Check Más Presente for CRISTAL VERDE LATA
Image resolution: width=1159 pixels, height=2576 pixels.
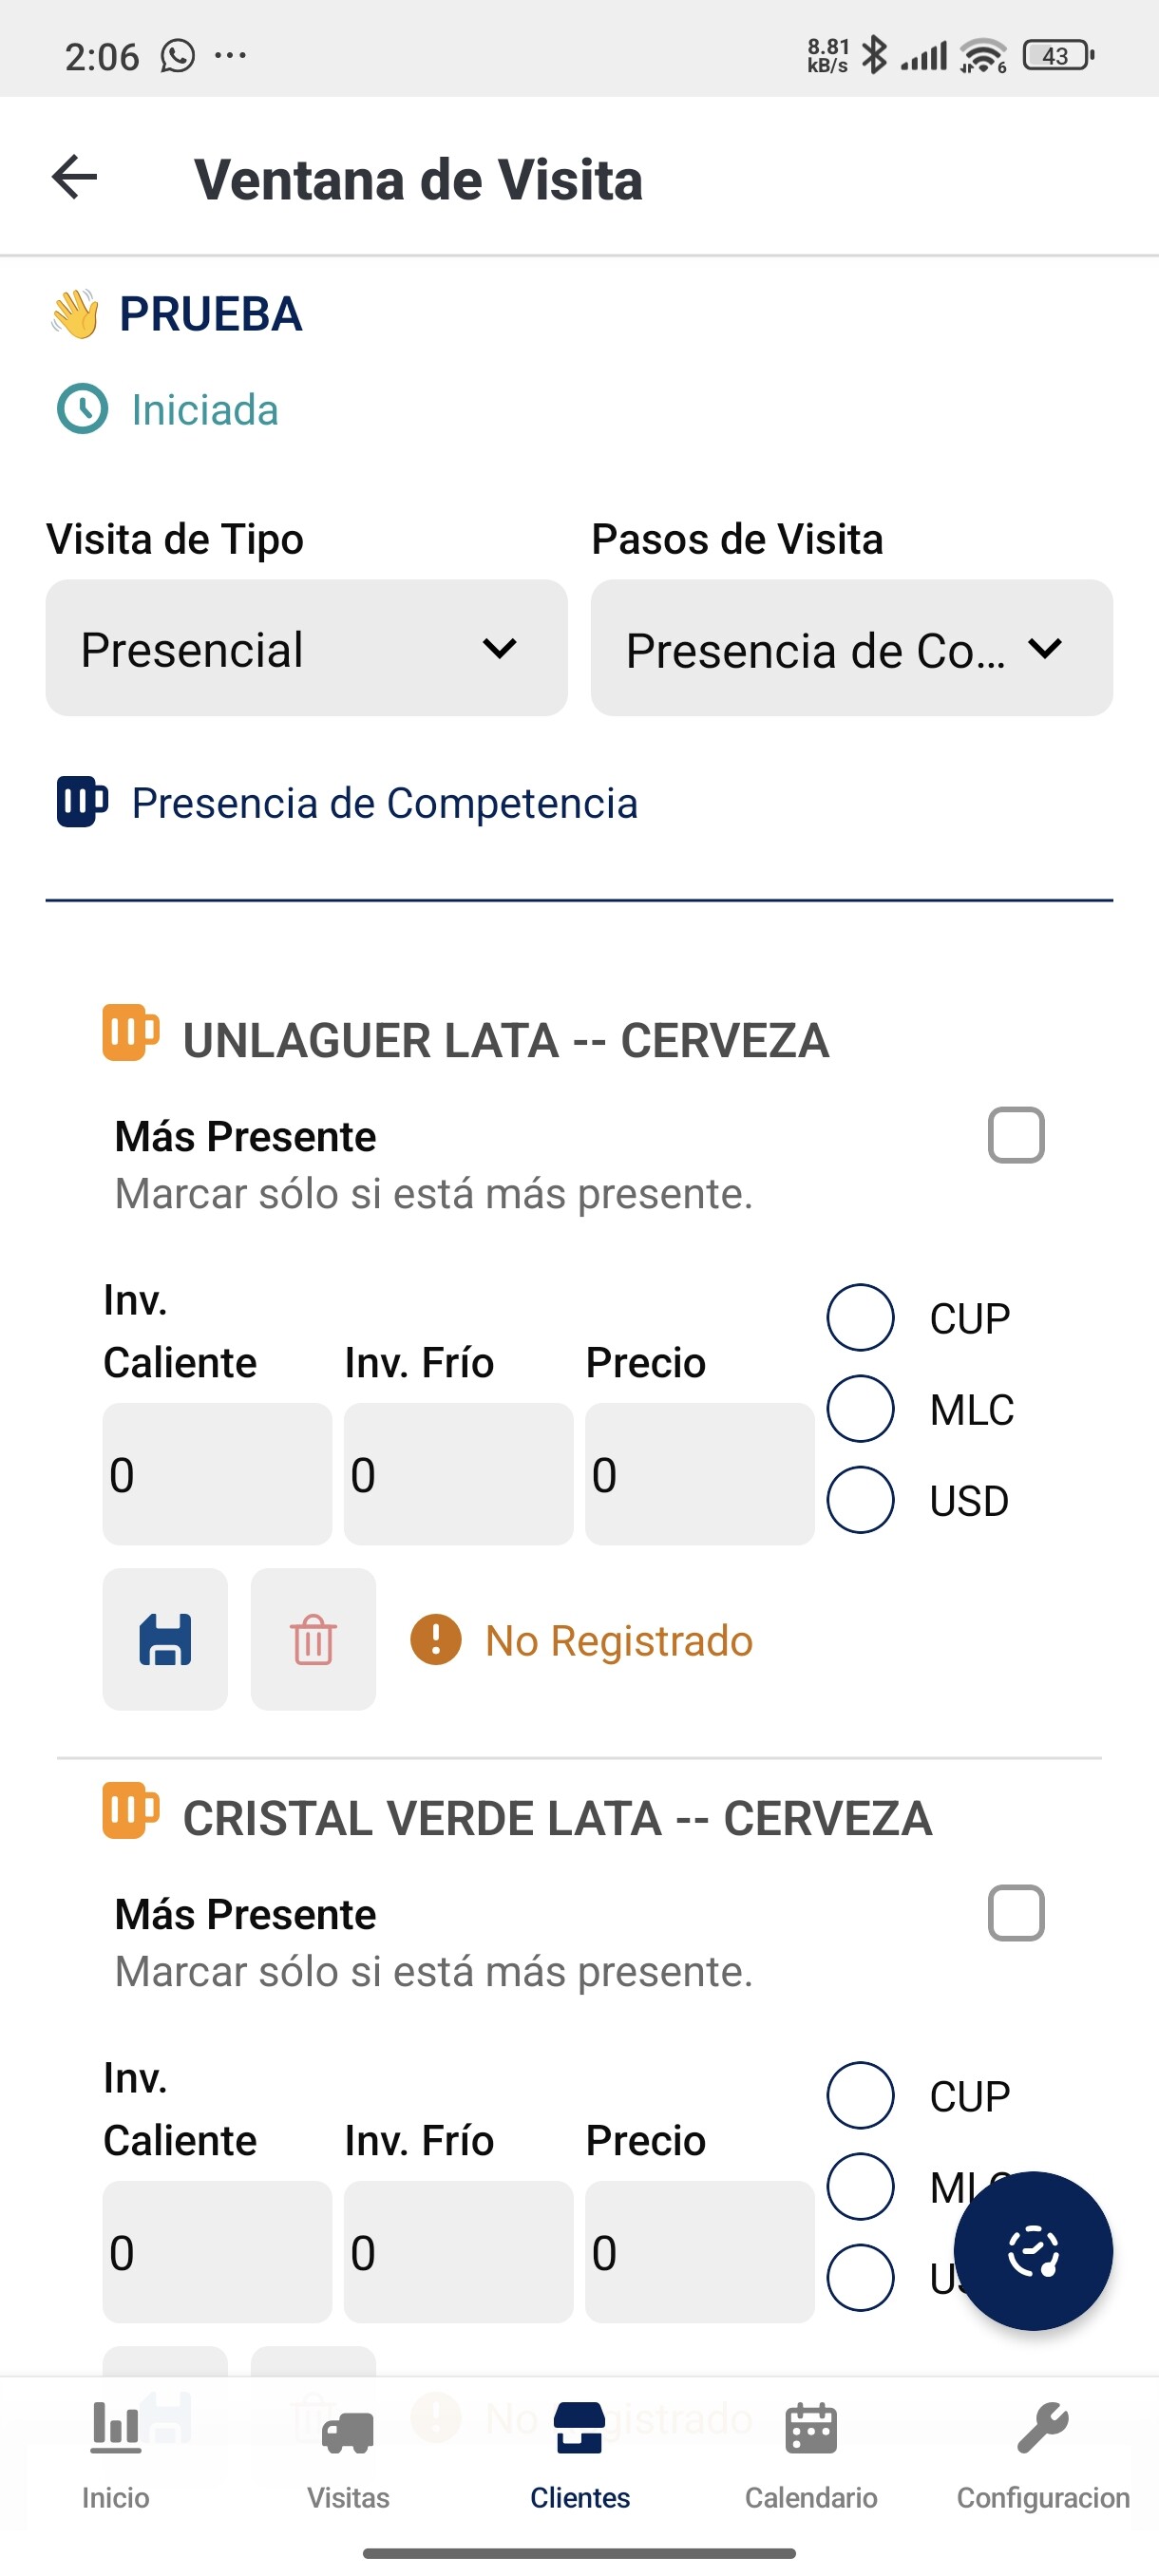point(1016,1913)
